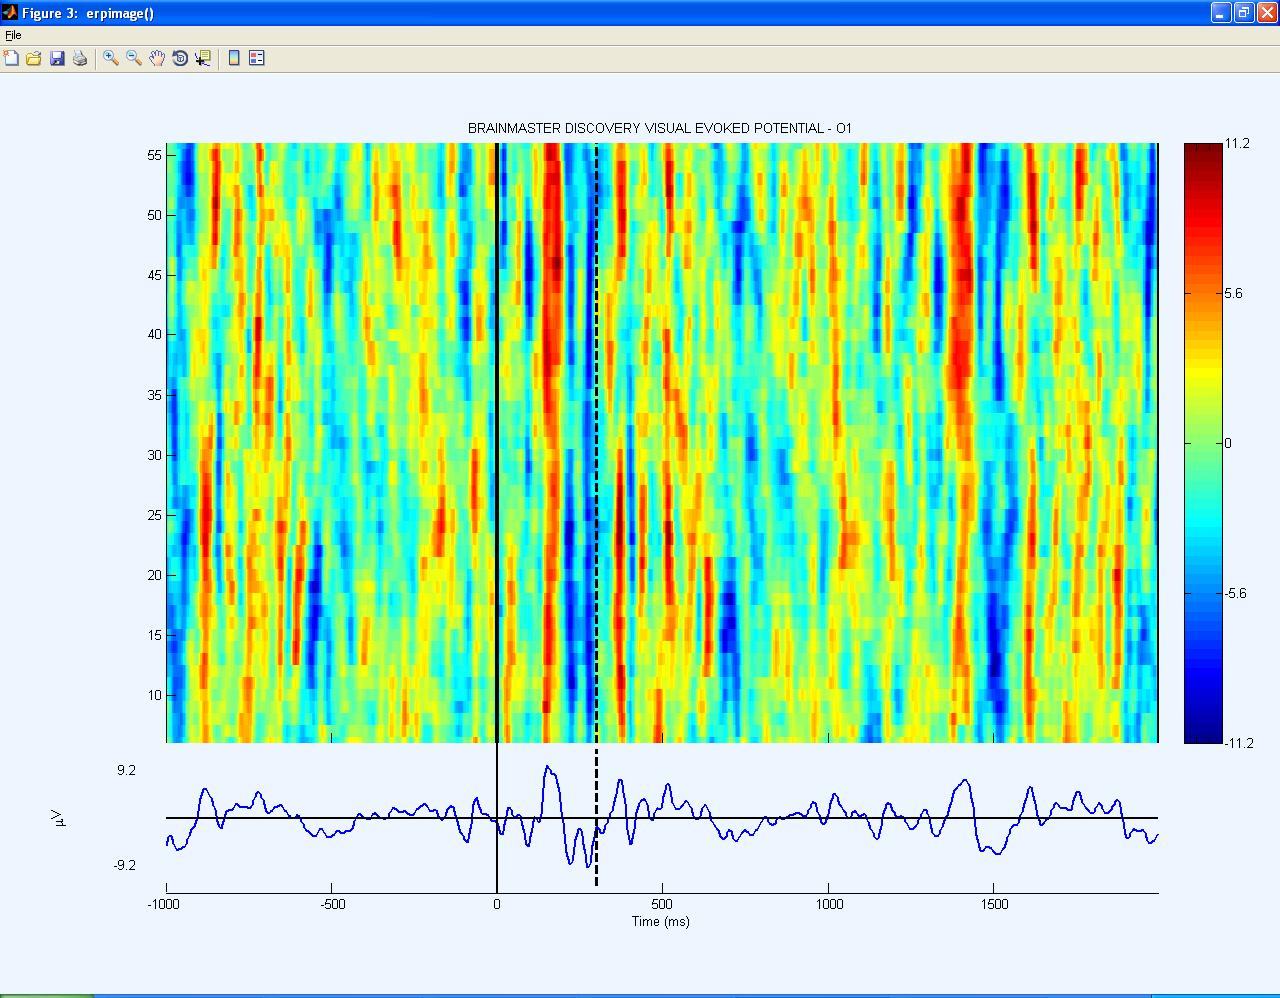Open a file with the folder icon
Image resolution: width=1280 pixels, height=998 pixels.
coord(34,59)
